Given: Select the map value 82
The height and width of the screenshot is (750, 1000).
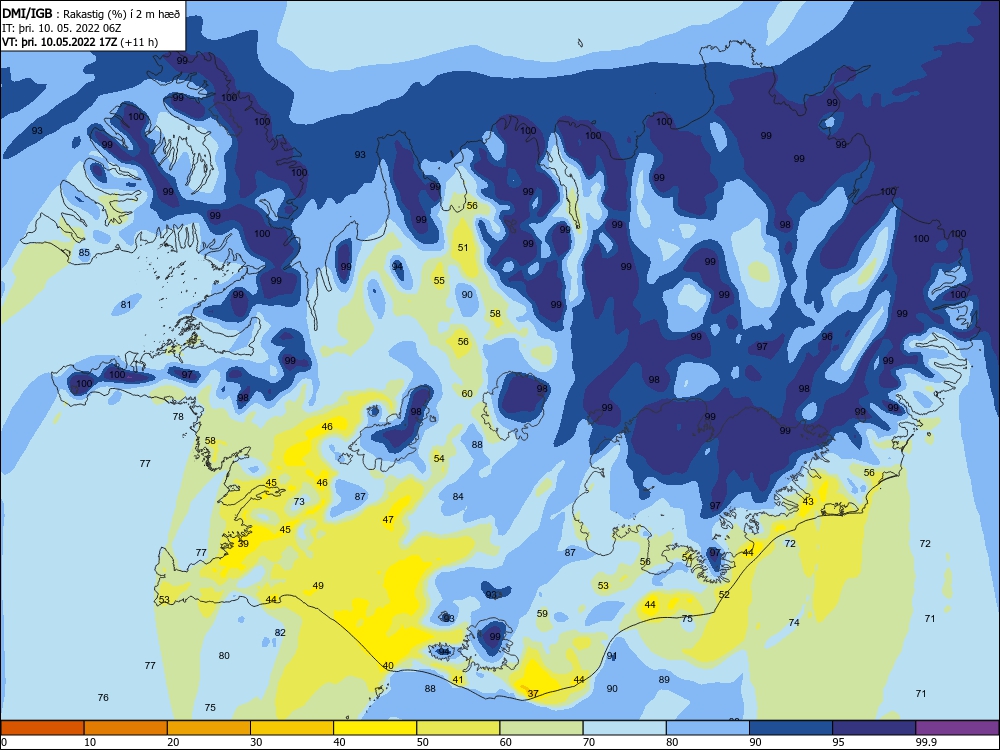Looking at the screenshot, I should coord(280,632).
